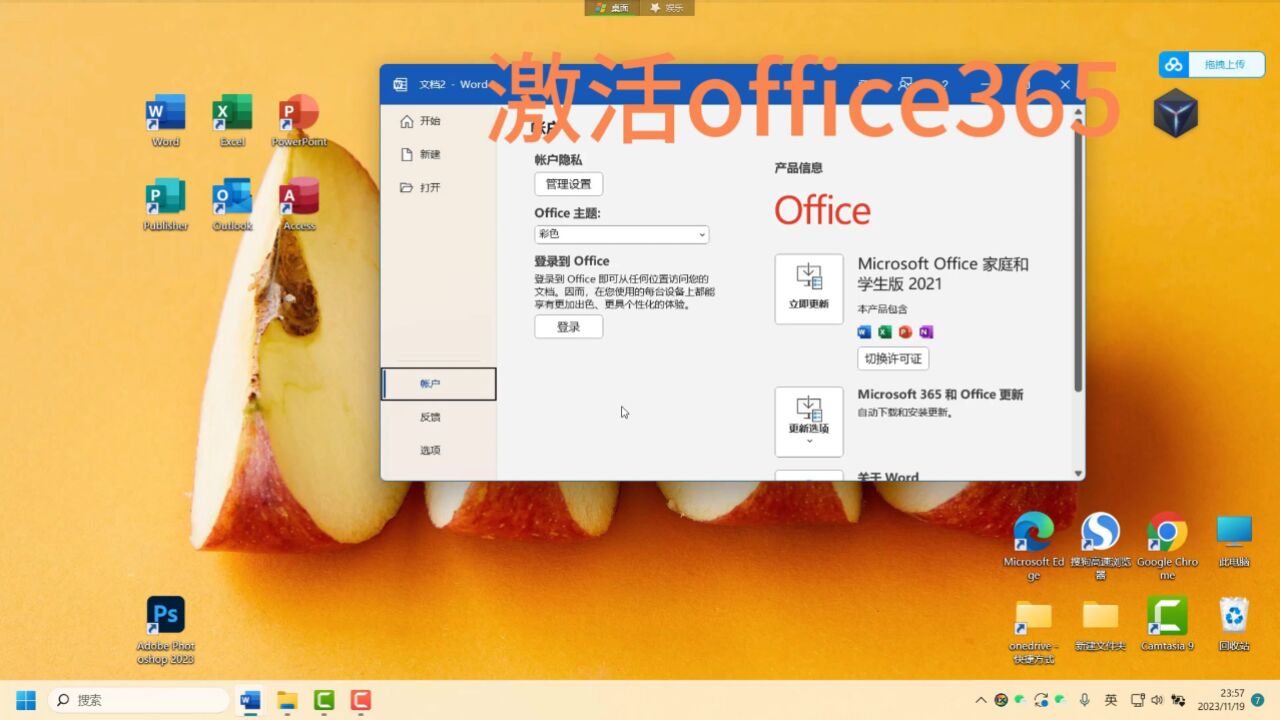This screenshot has height=720, width=1280.
Task: Click the 登录 sign-in button
Action: 568,327
